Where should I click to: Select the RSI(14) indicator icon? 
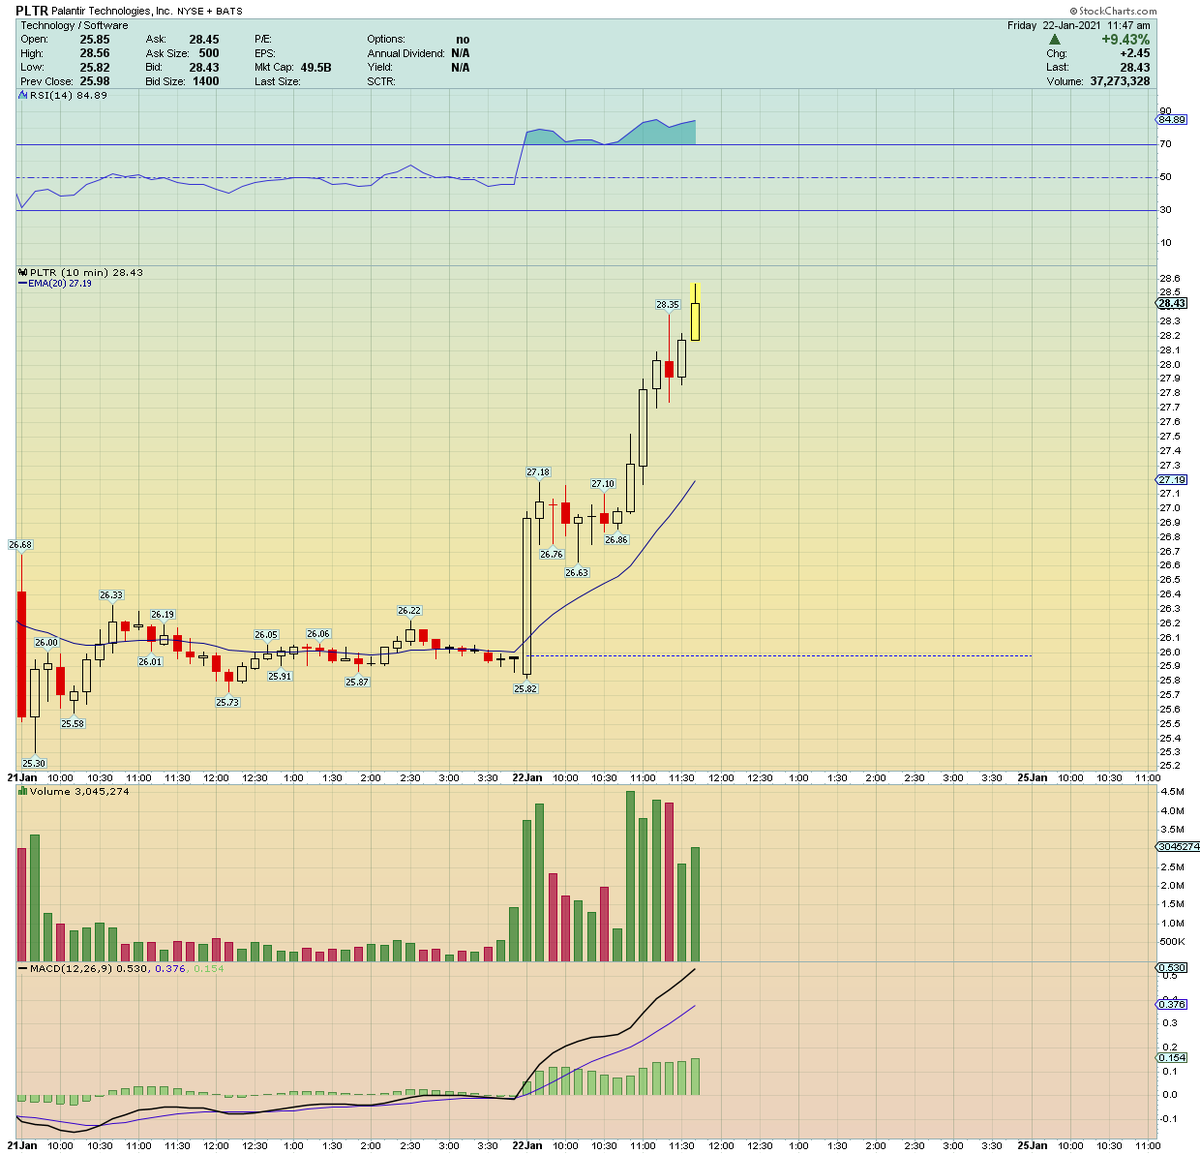click(22, 94)
